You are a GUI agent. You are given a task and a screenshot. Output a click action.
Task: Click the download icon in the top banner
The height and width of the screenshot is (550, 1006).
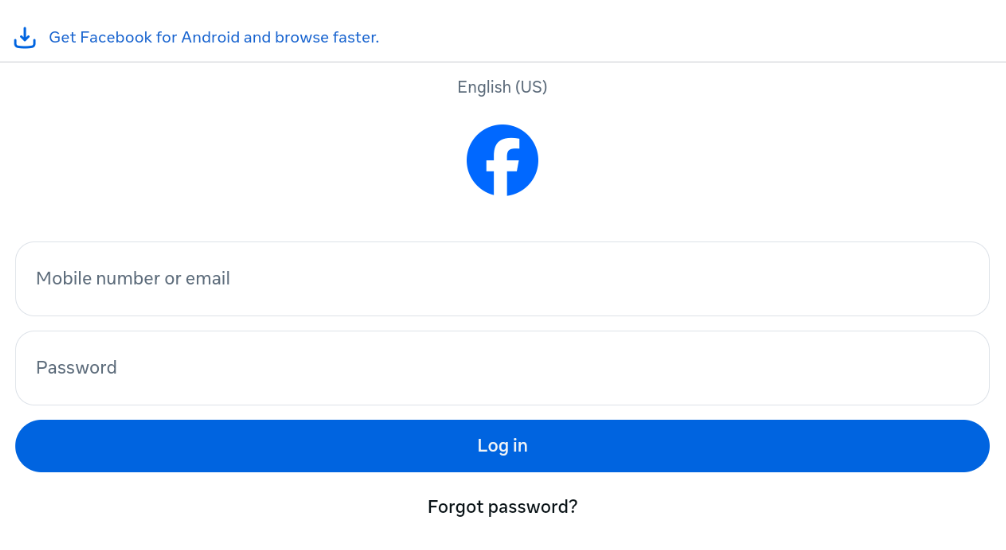pyautogui.click(x=25, y=38)
